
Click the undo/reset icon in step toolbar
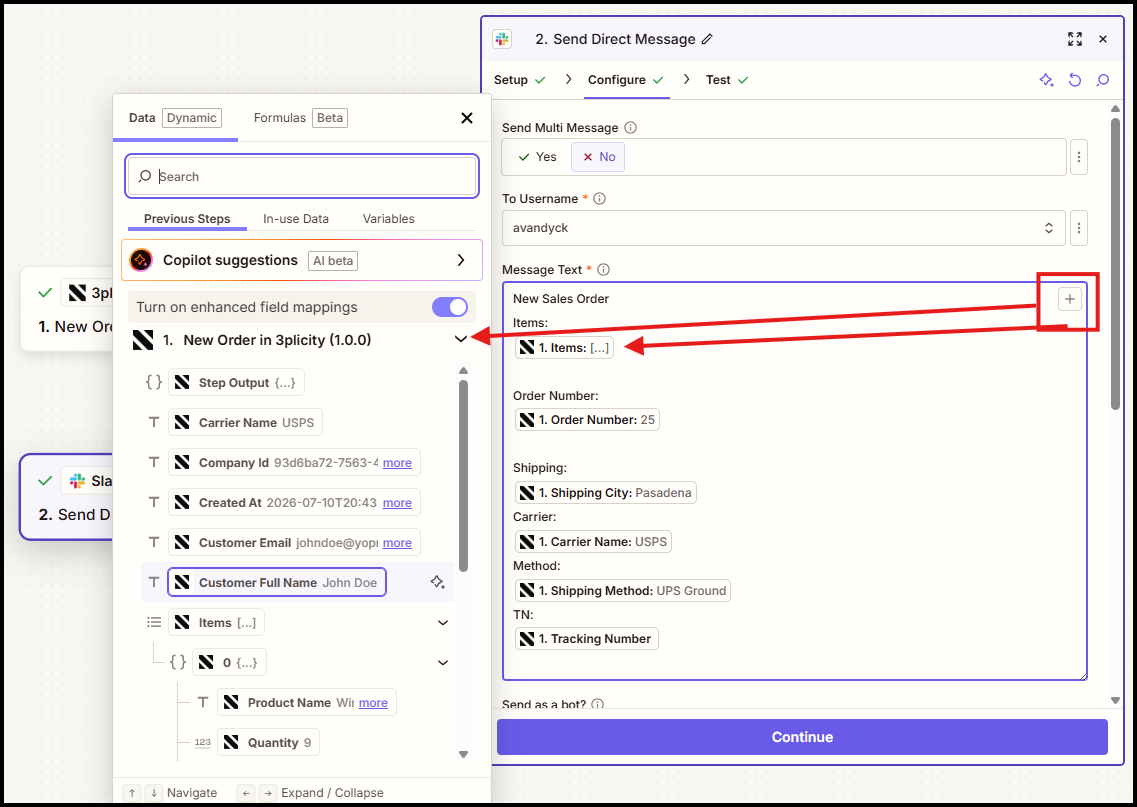pos(1075,80)
